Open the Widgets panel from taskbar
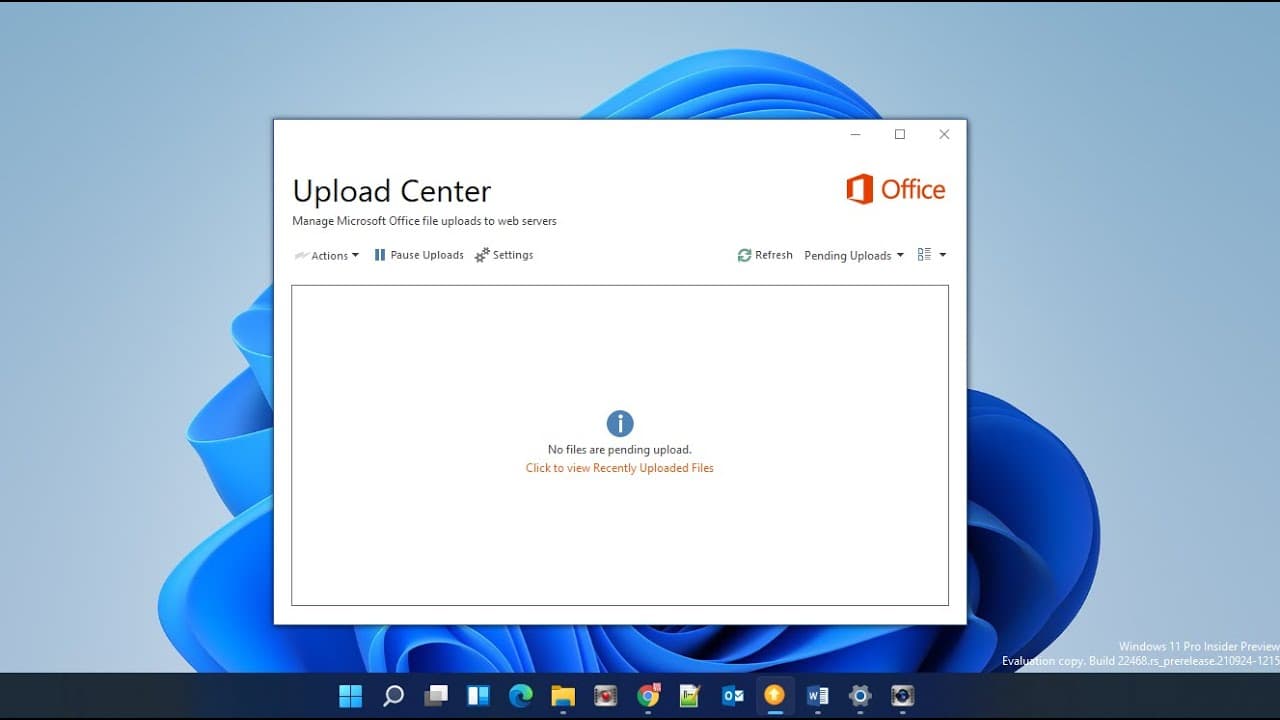The width and height of the screenshot is (1280, 720). point(478,696)
